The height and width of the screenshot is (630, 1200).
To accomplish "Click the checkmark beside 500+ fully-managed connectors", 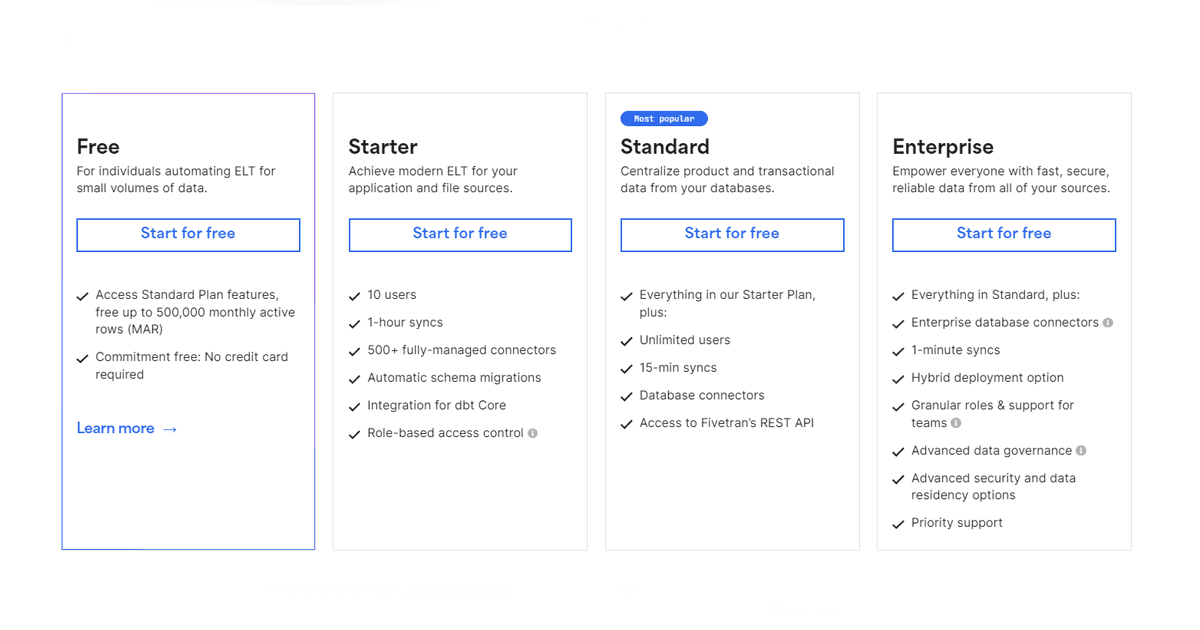I will (x=354, y=351).
